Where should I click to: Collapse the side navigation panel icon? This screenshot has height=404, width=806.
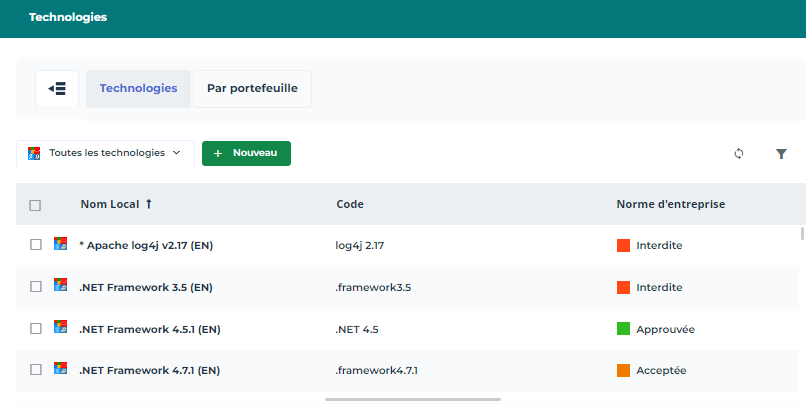coord(57,88)
